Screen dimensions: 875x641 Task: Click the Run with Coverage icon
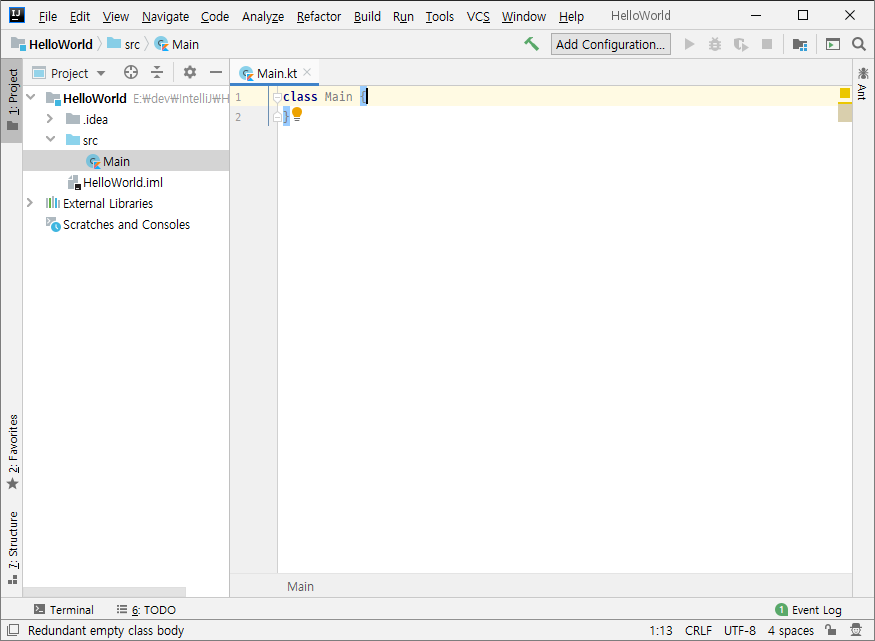741,44
